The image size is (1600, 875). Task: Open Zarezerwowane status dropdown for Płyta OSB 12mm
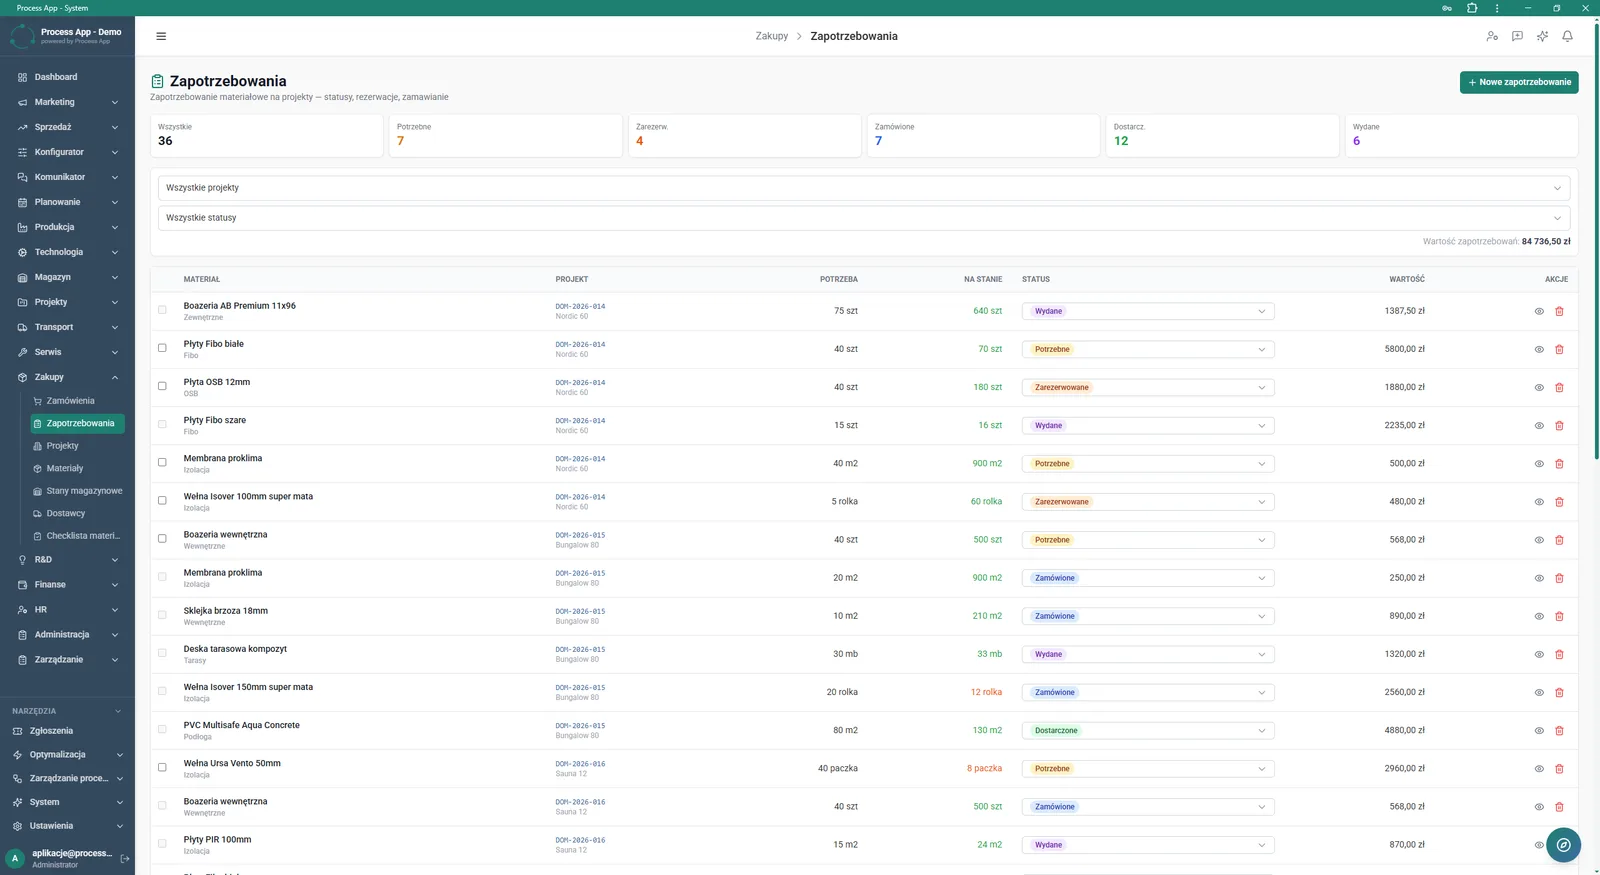coord(1148,387)
